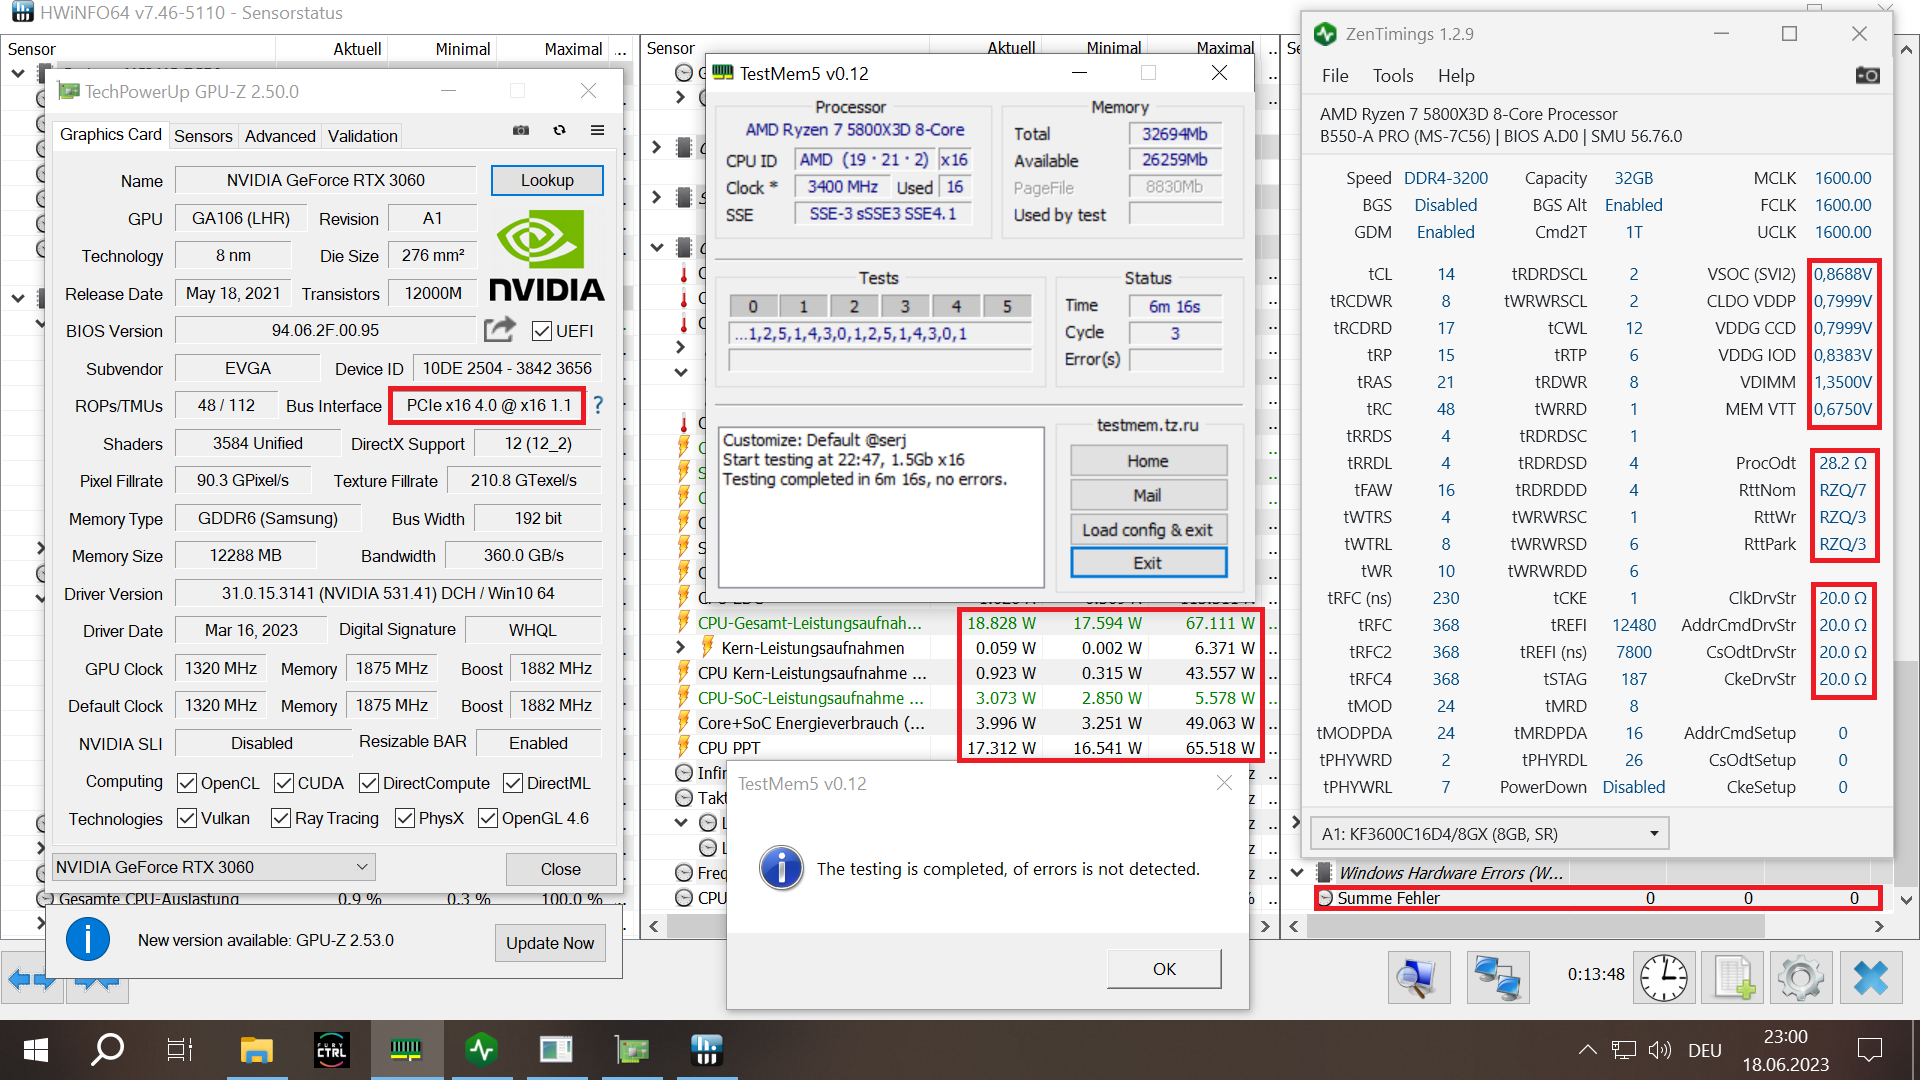
Task: Open the GPU selection dropdown NVIDIA GeForce RTX 3060
Action: click(x=213, y=867)
